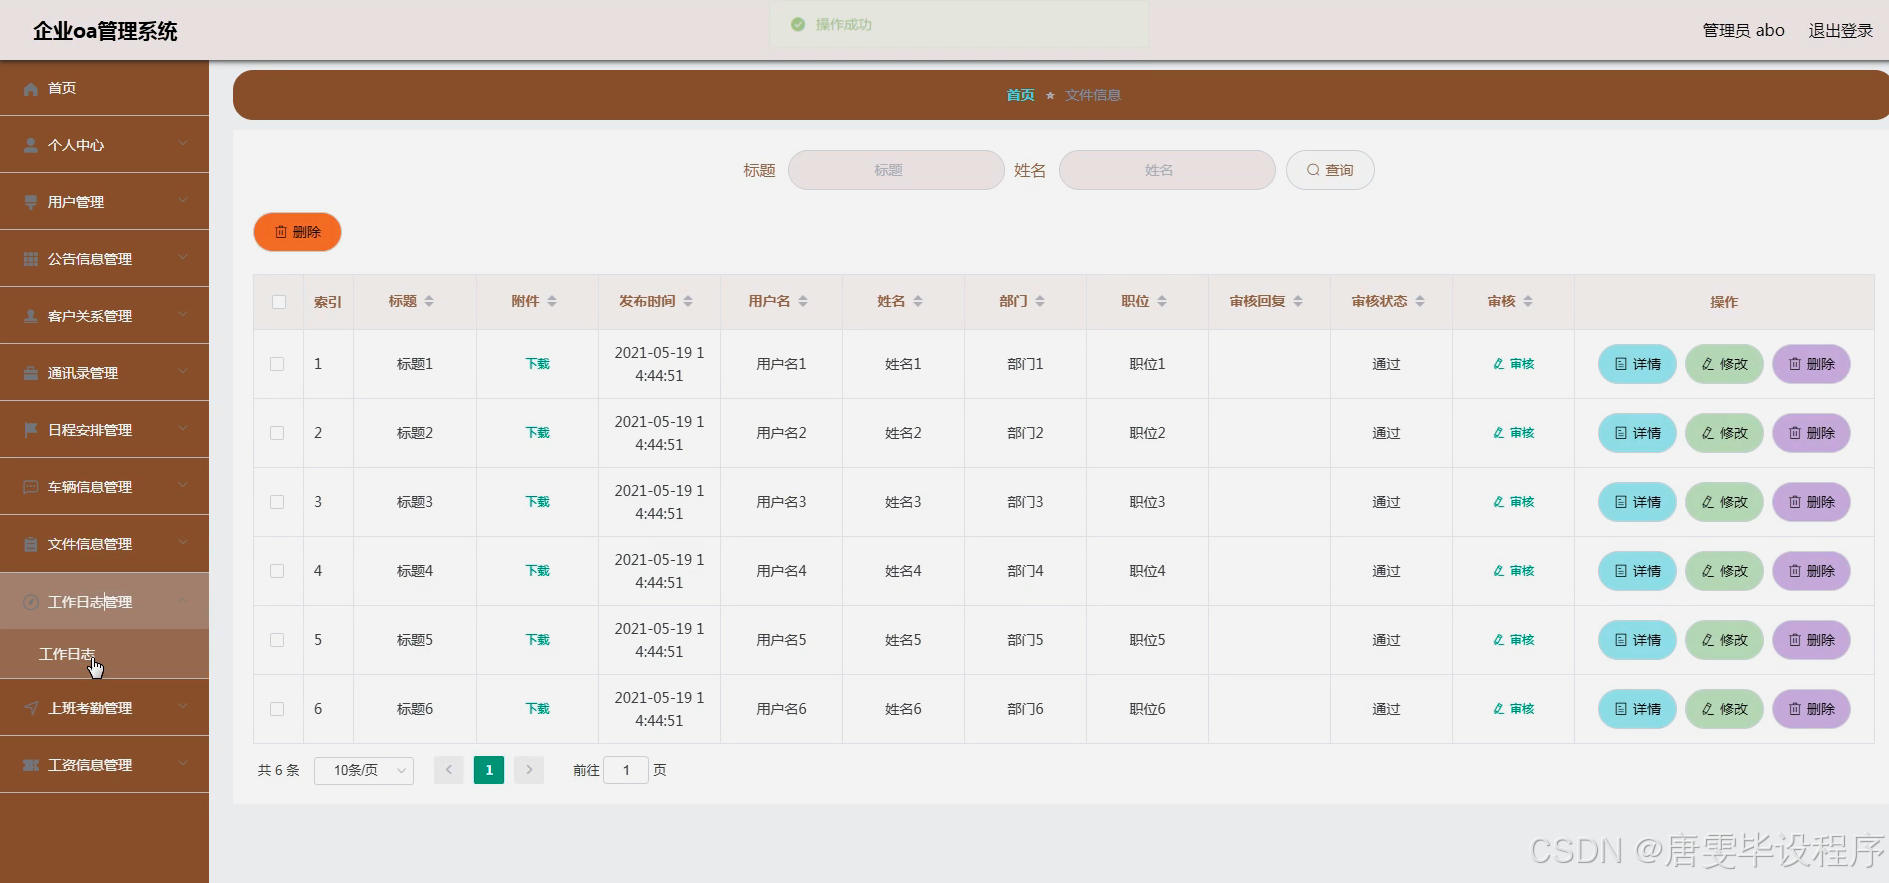The width and height of the screenshot is (1889, 883).
Task: Open 详情 for row 标题5
Action: pos(1637,640)
